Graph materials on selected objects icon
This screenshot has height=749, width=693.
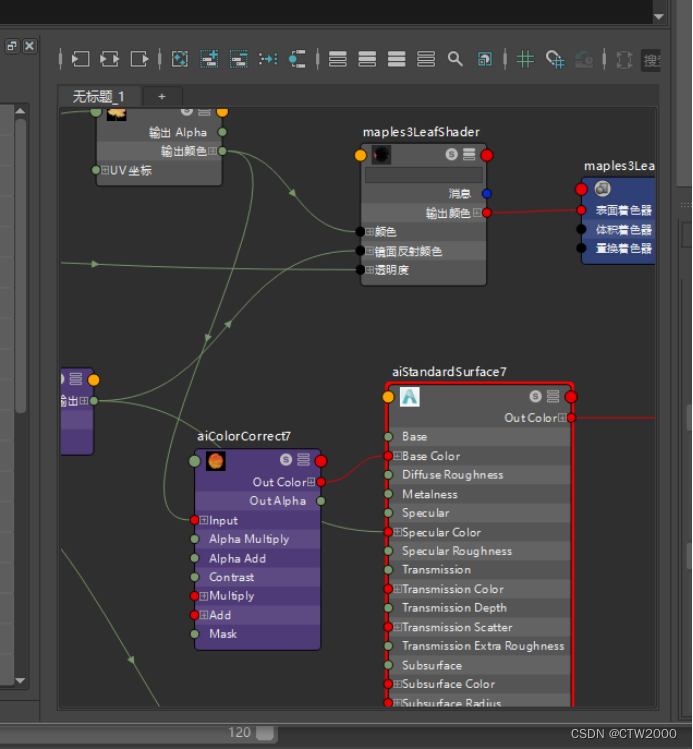click(297, 59)
